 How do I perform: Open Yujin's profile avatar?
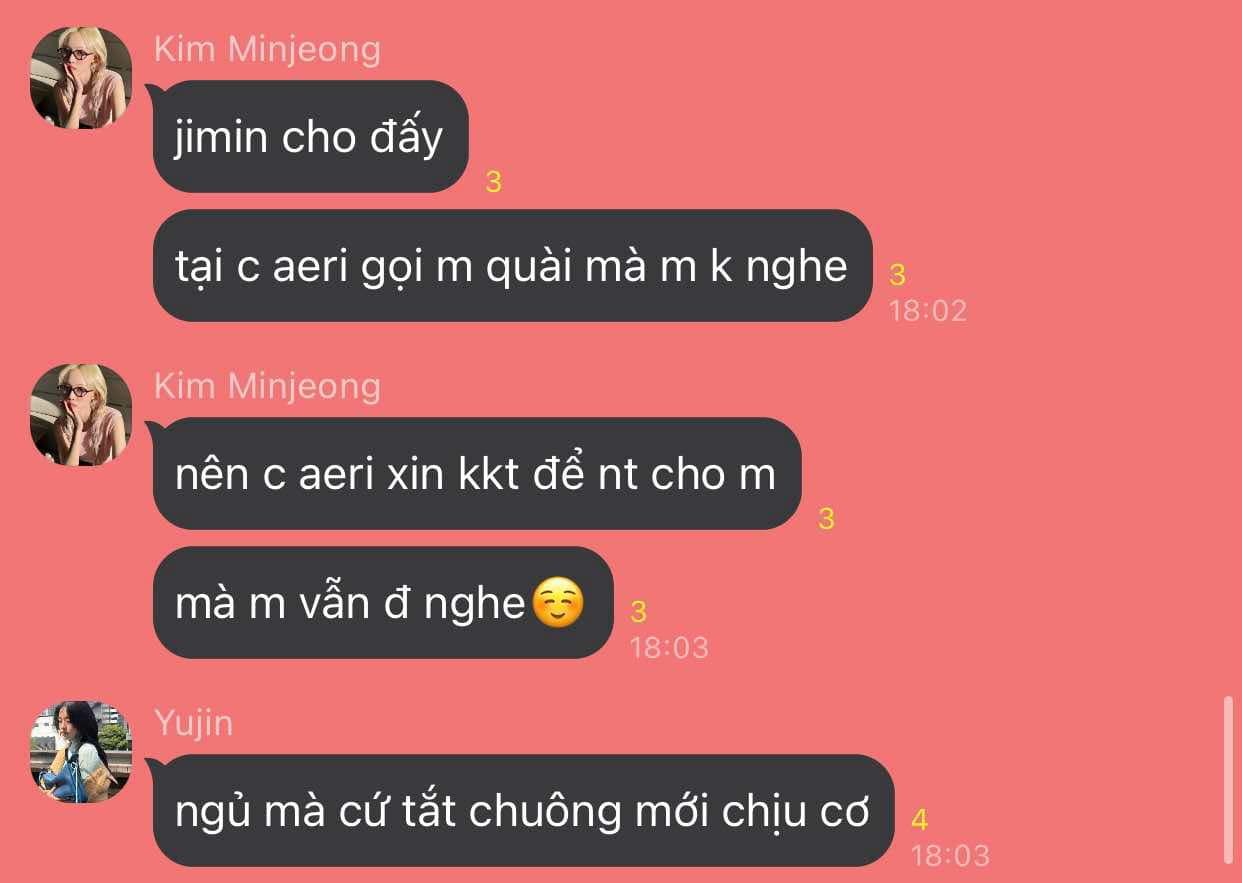(x=82, y=752)
